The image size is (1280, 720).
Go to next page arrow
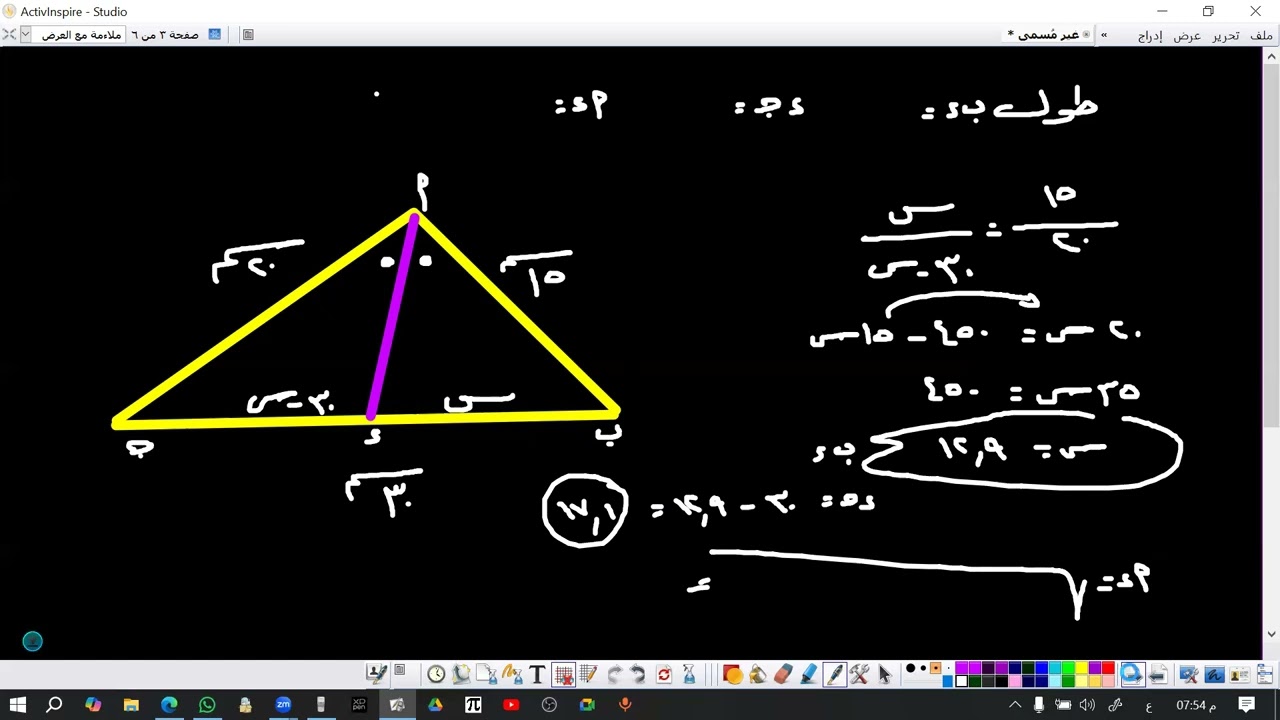[x=1133, y=674]
